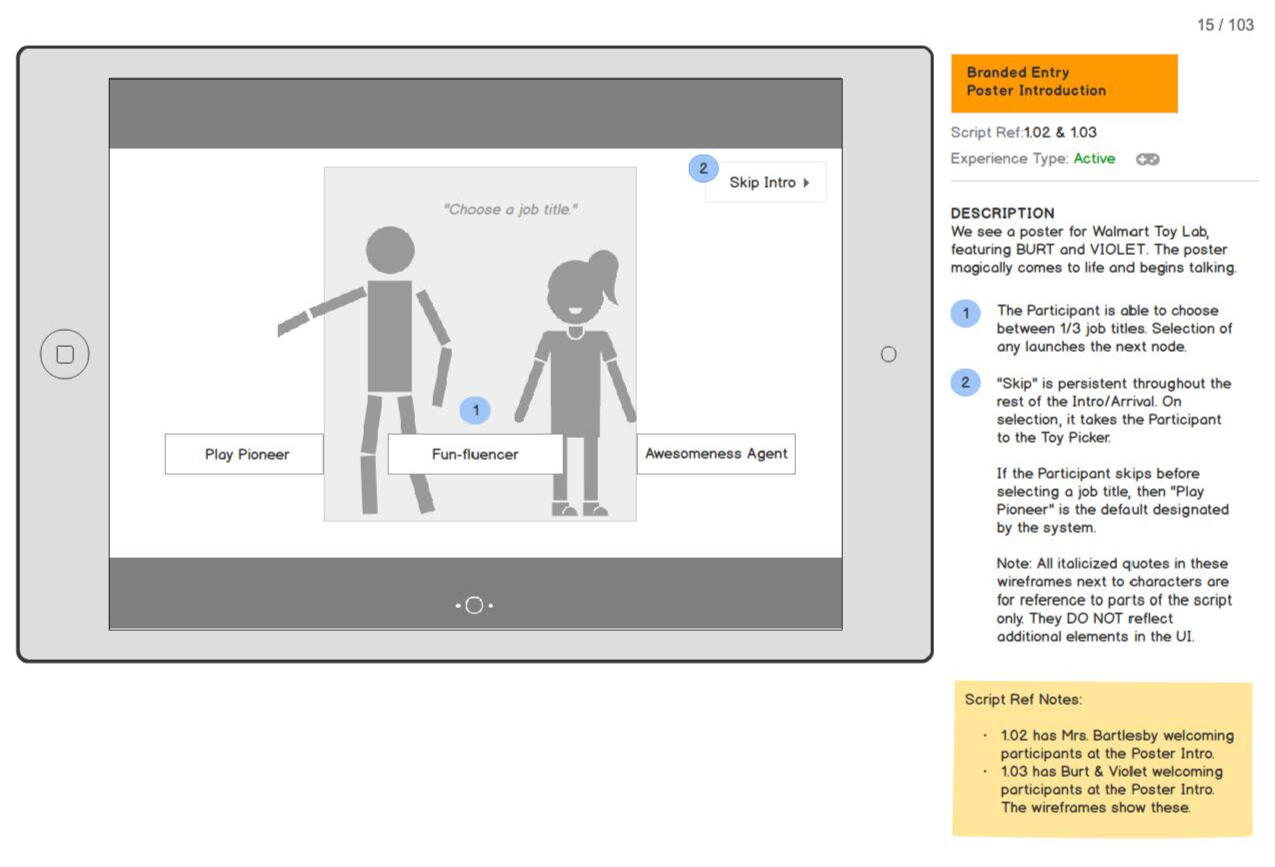
Task: Click the arrow on Skip Intro
Action: click(x=806, y=183)
